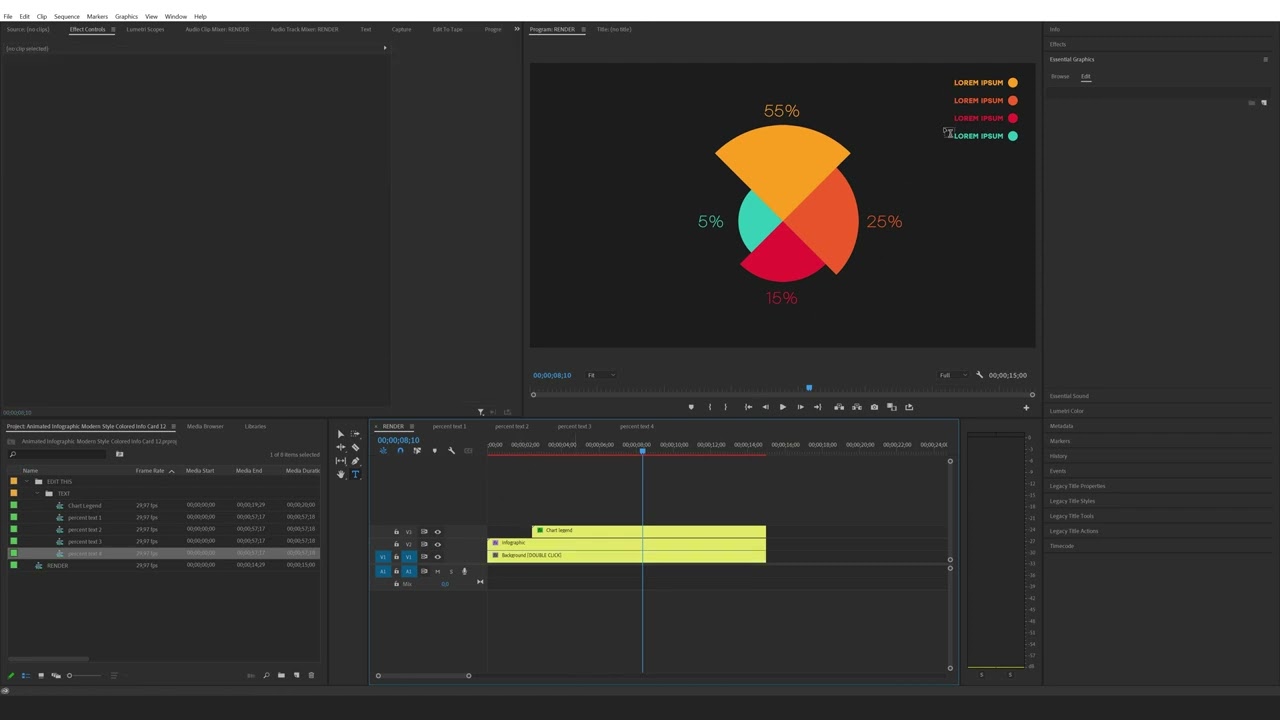Open Browse in Essential Graphics

click(x=1060, y=76)
